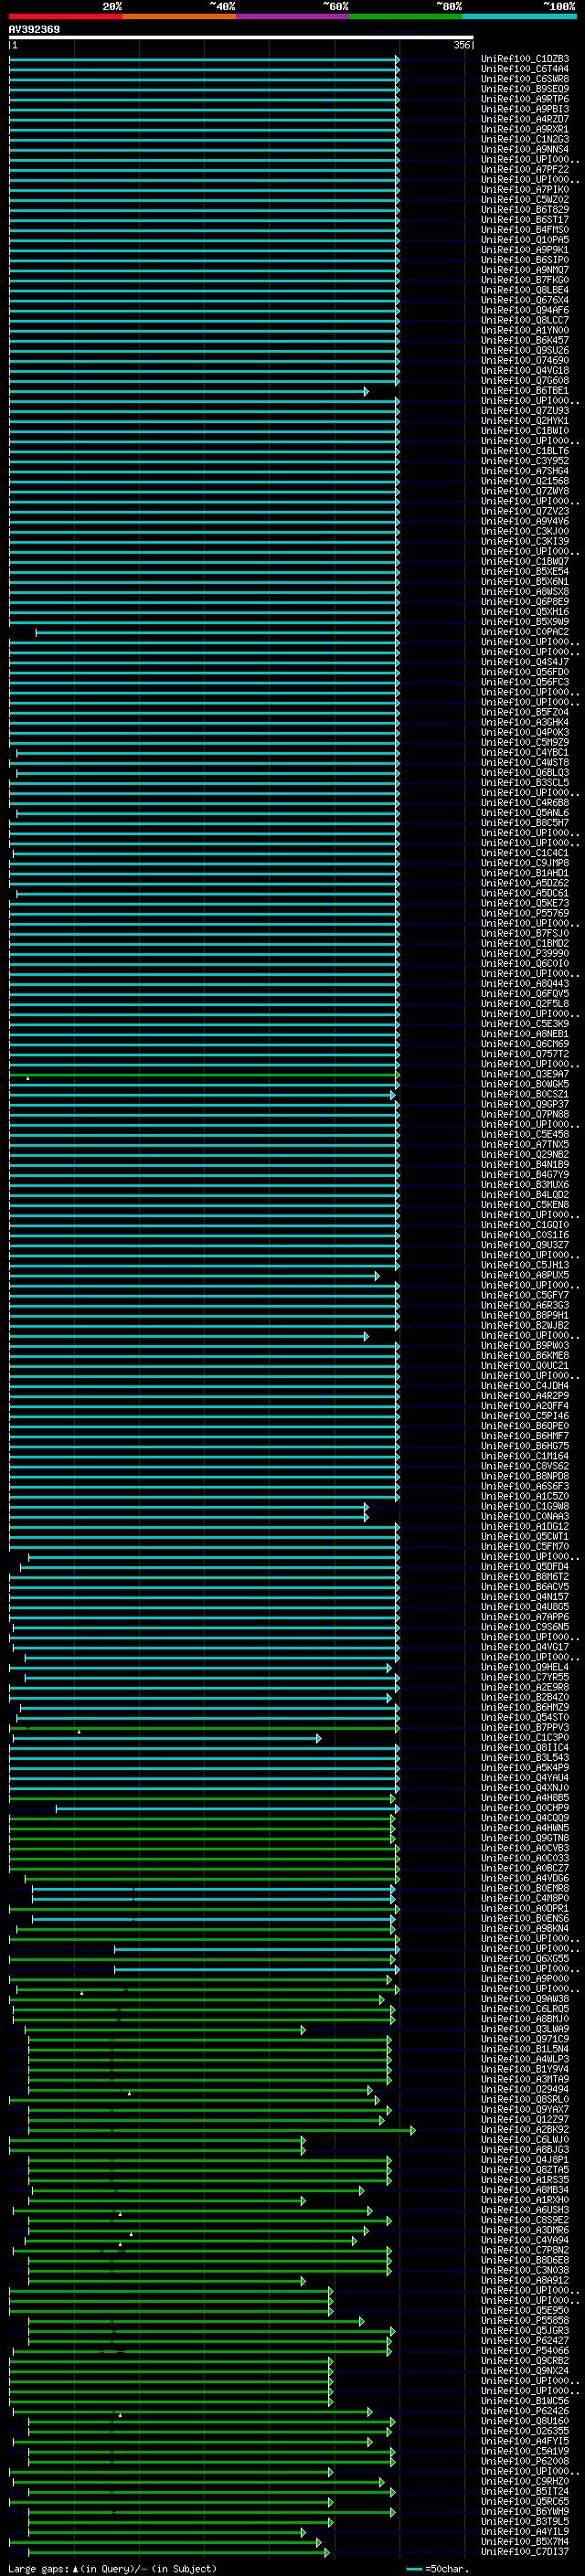Viewport: 585px width, 2576px height.
Task: Click the red ~20% identity legend segment
Action: click(66, 16)
